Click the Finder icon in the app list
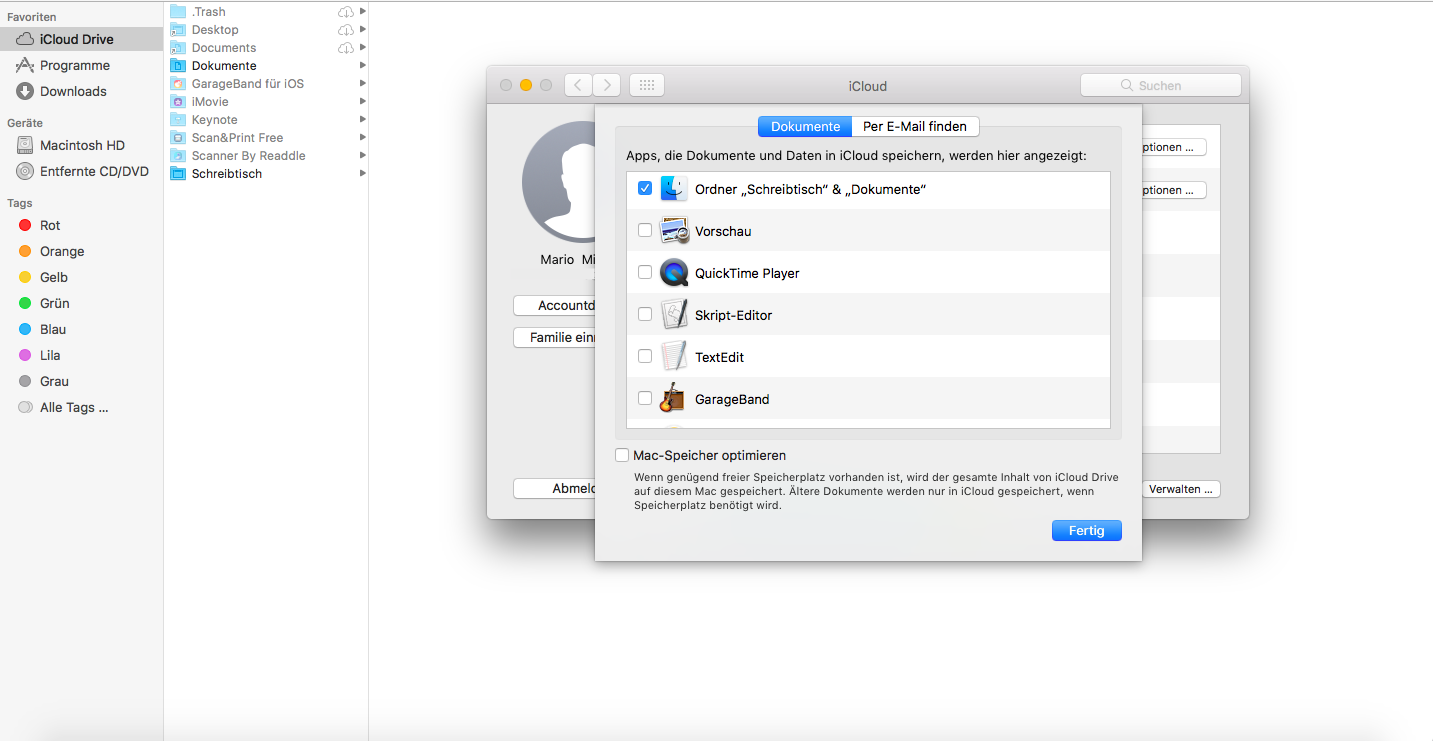This screenshot has width=1433, height=741. (674, 188)
